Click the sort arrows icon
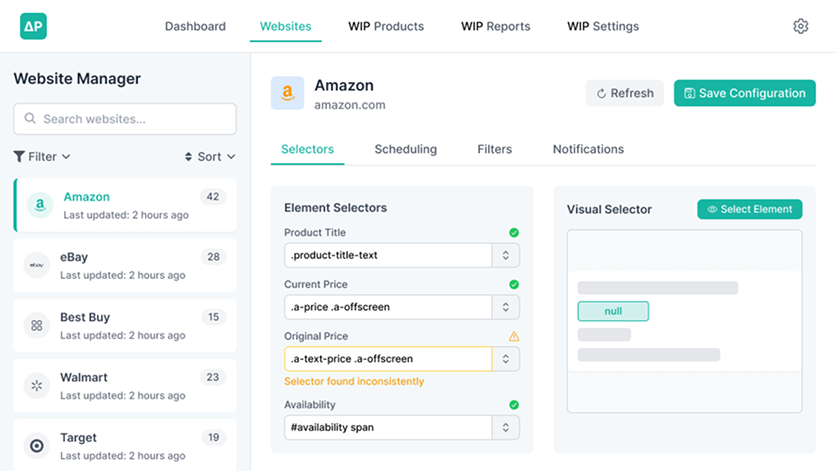Screen dimensions: 836x471 (x=188, y=156)
